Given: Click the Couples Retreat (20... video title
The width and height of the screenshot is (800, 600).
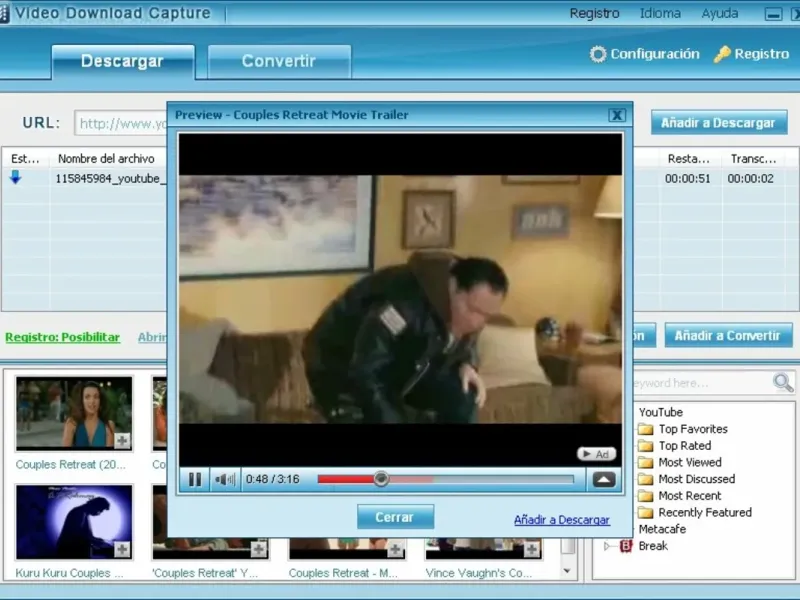Looking at the screenshot, I should click(x=70, y=465).
